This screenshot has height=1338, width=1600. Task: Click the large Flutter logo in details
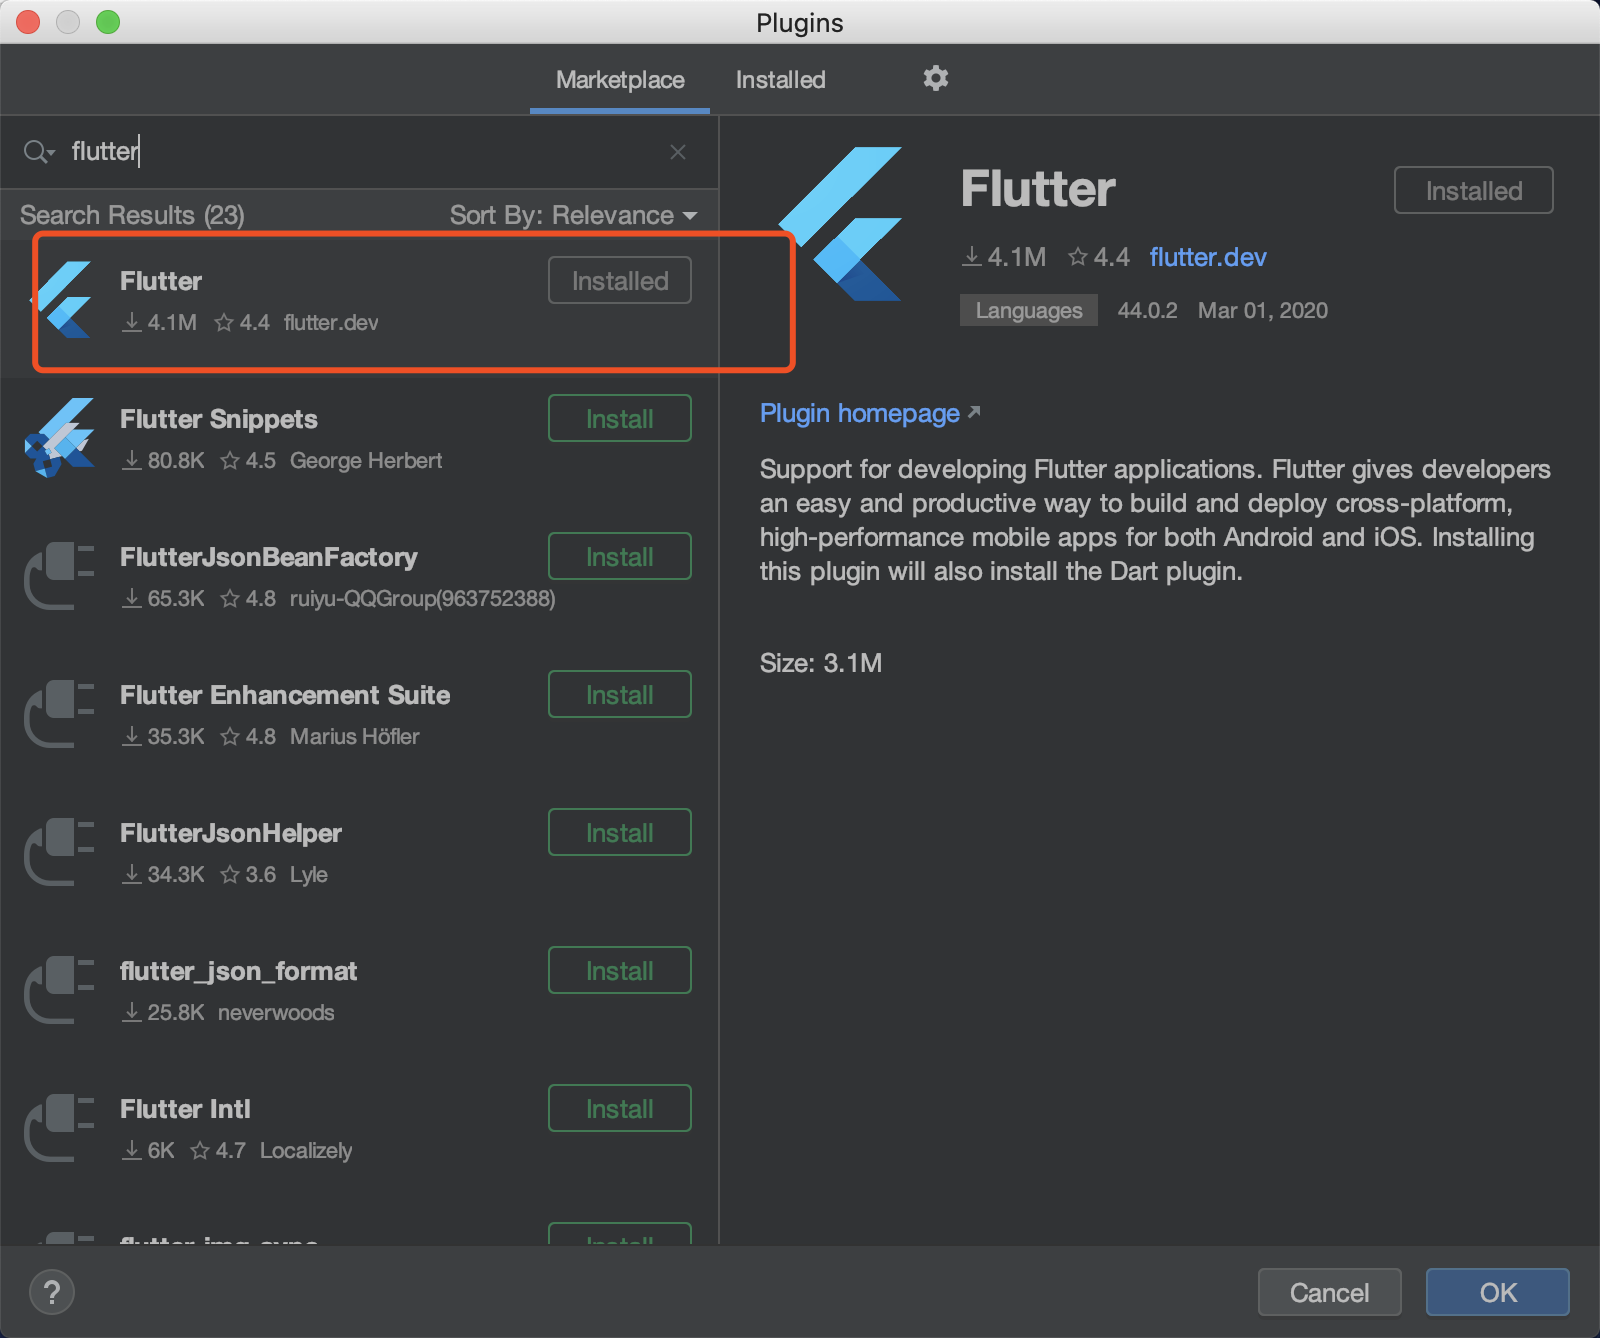pyautogui.click(x=842, y=224)
